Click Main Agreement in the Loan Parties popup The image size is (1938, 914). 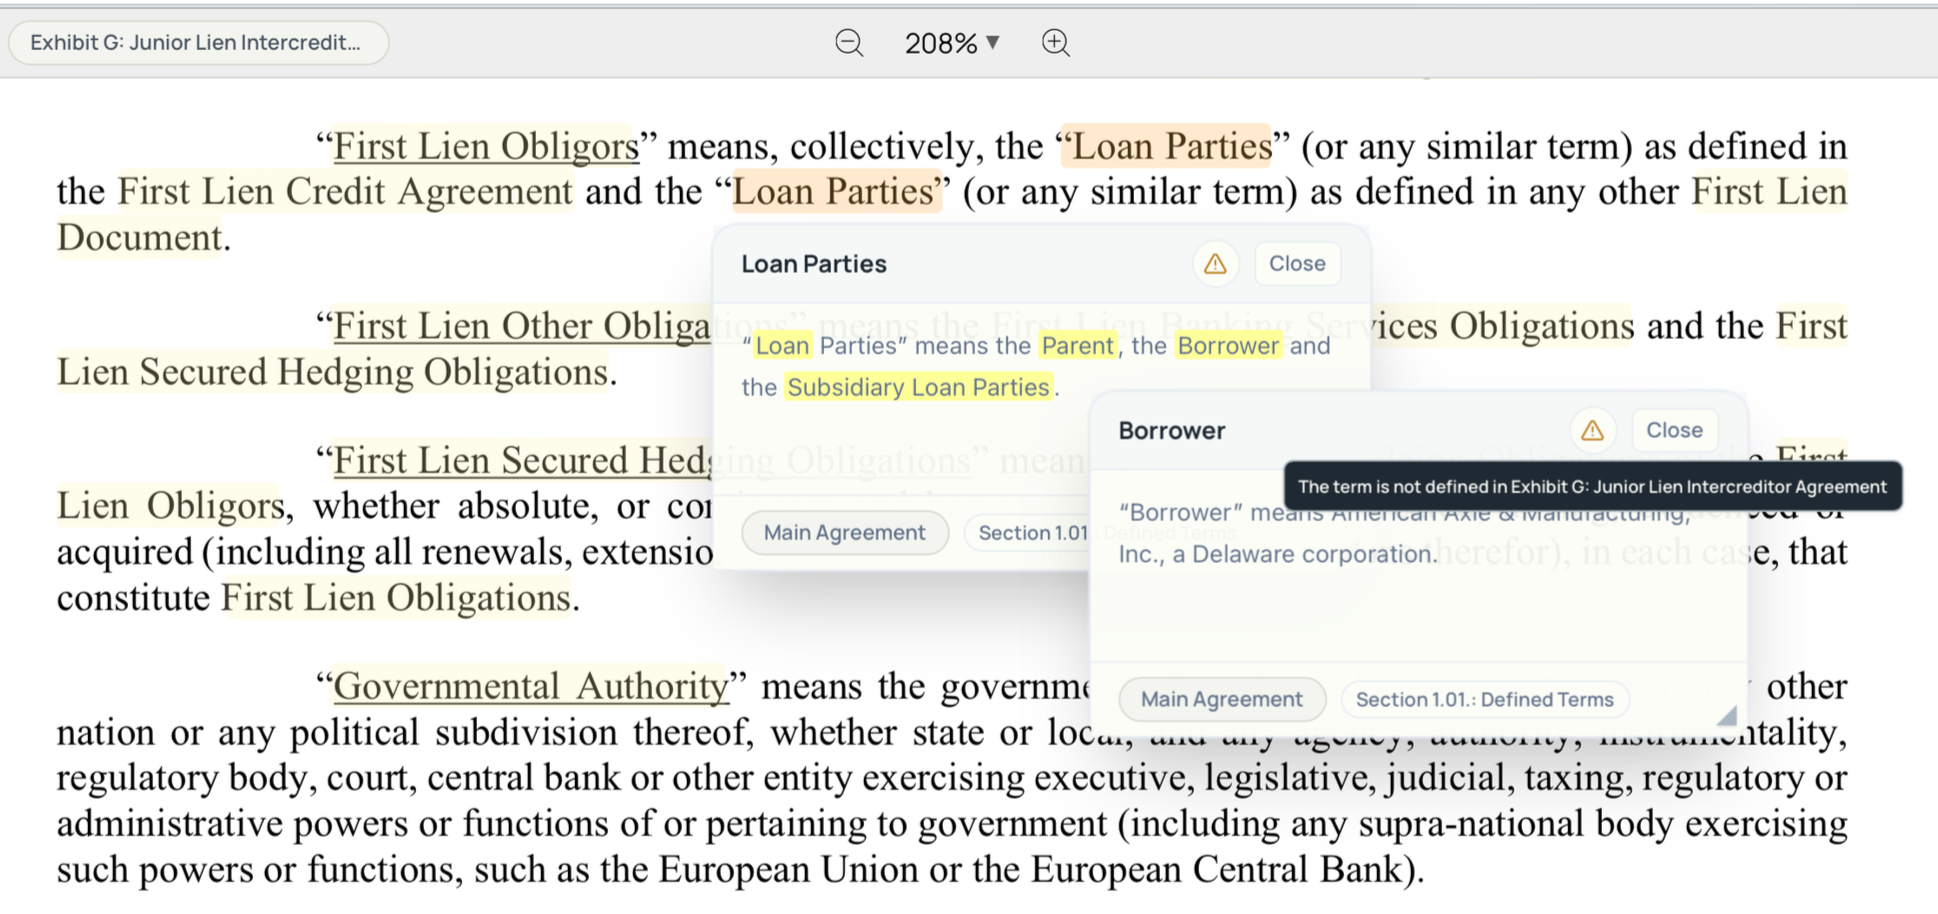pyautogui.click(x=845, y=532)
